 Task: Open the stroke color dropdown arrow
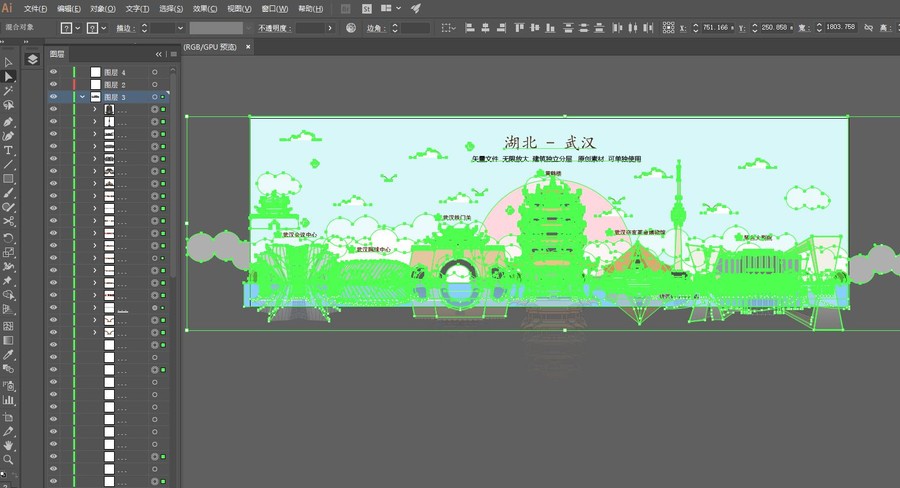pyautogui.click(x=103, y=28)
